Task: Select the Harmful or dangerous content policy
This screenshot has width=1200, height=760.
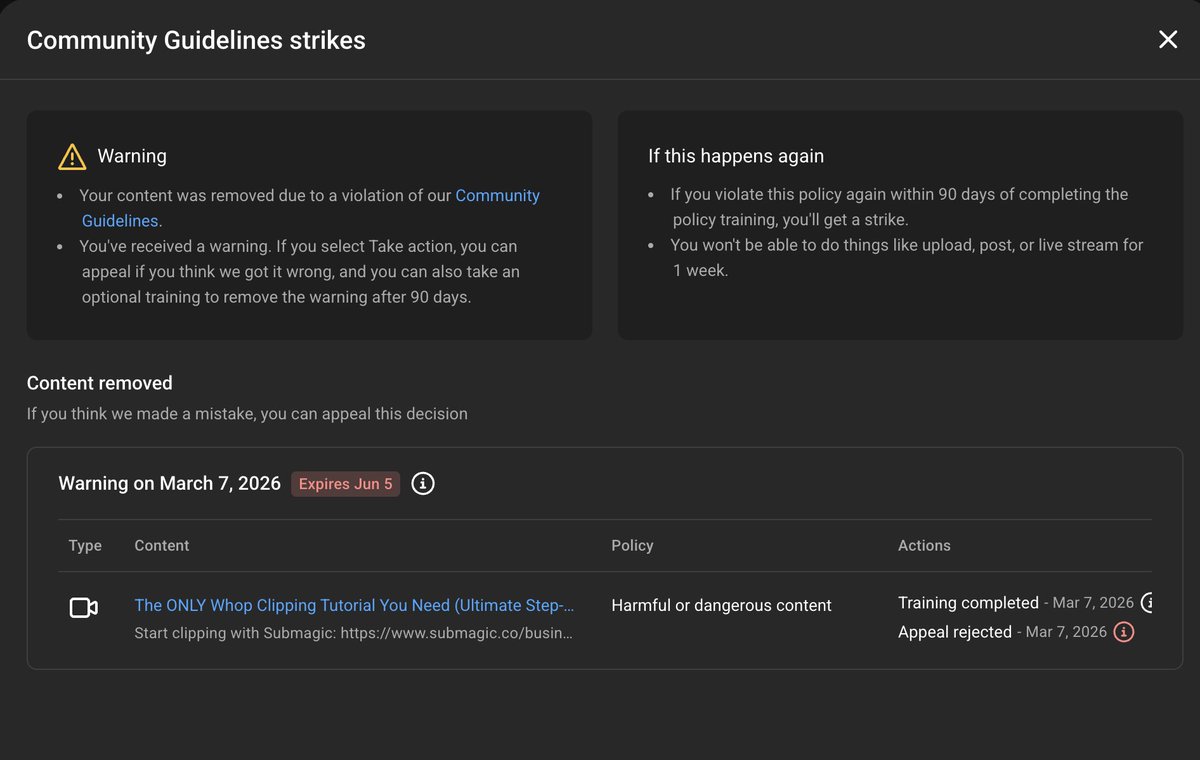Action: click(x=721, y=605)
